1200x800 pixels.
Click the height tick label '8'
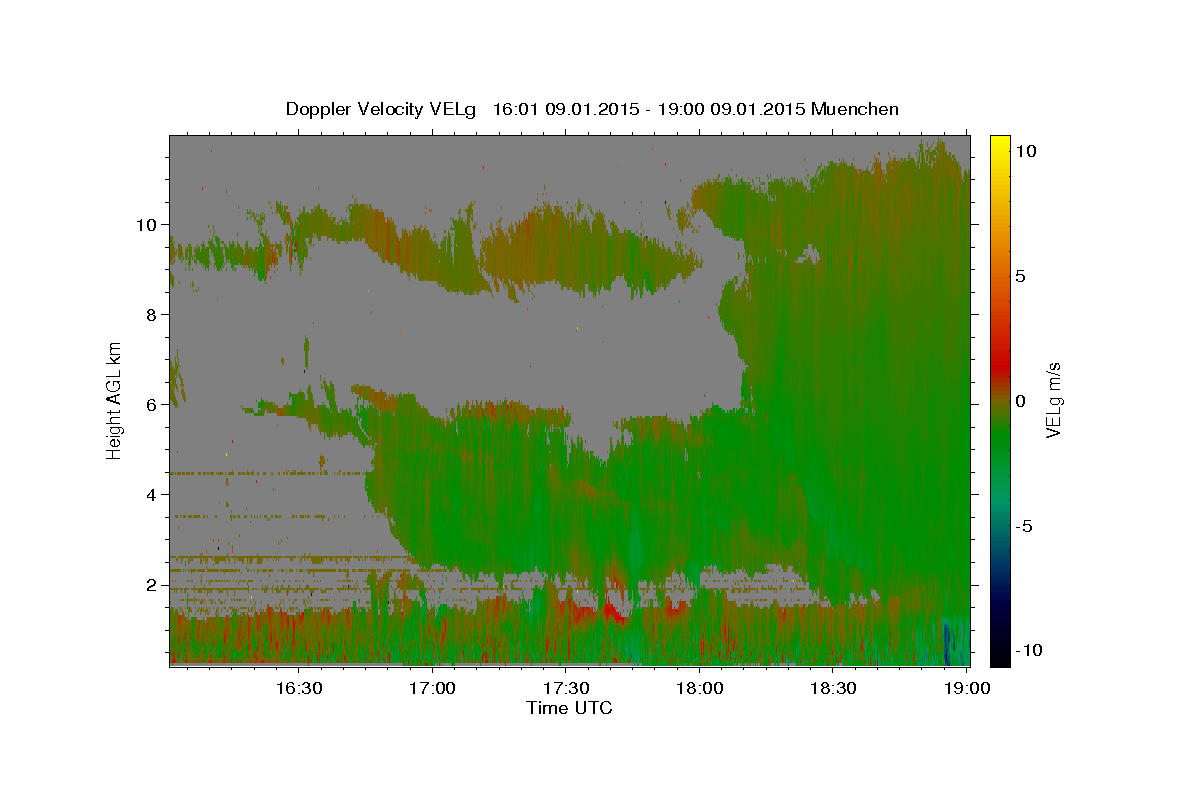(x=151, y=314)
